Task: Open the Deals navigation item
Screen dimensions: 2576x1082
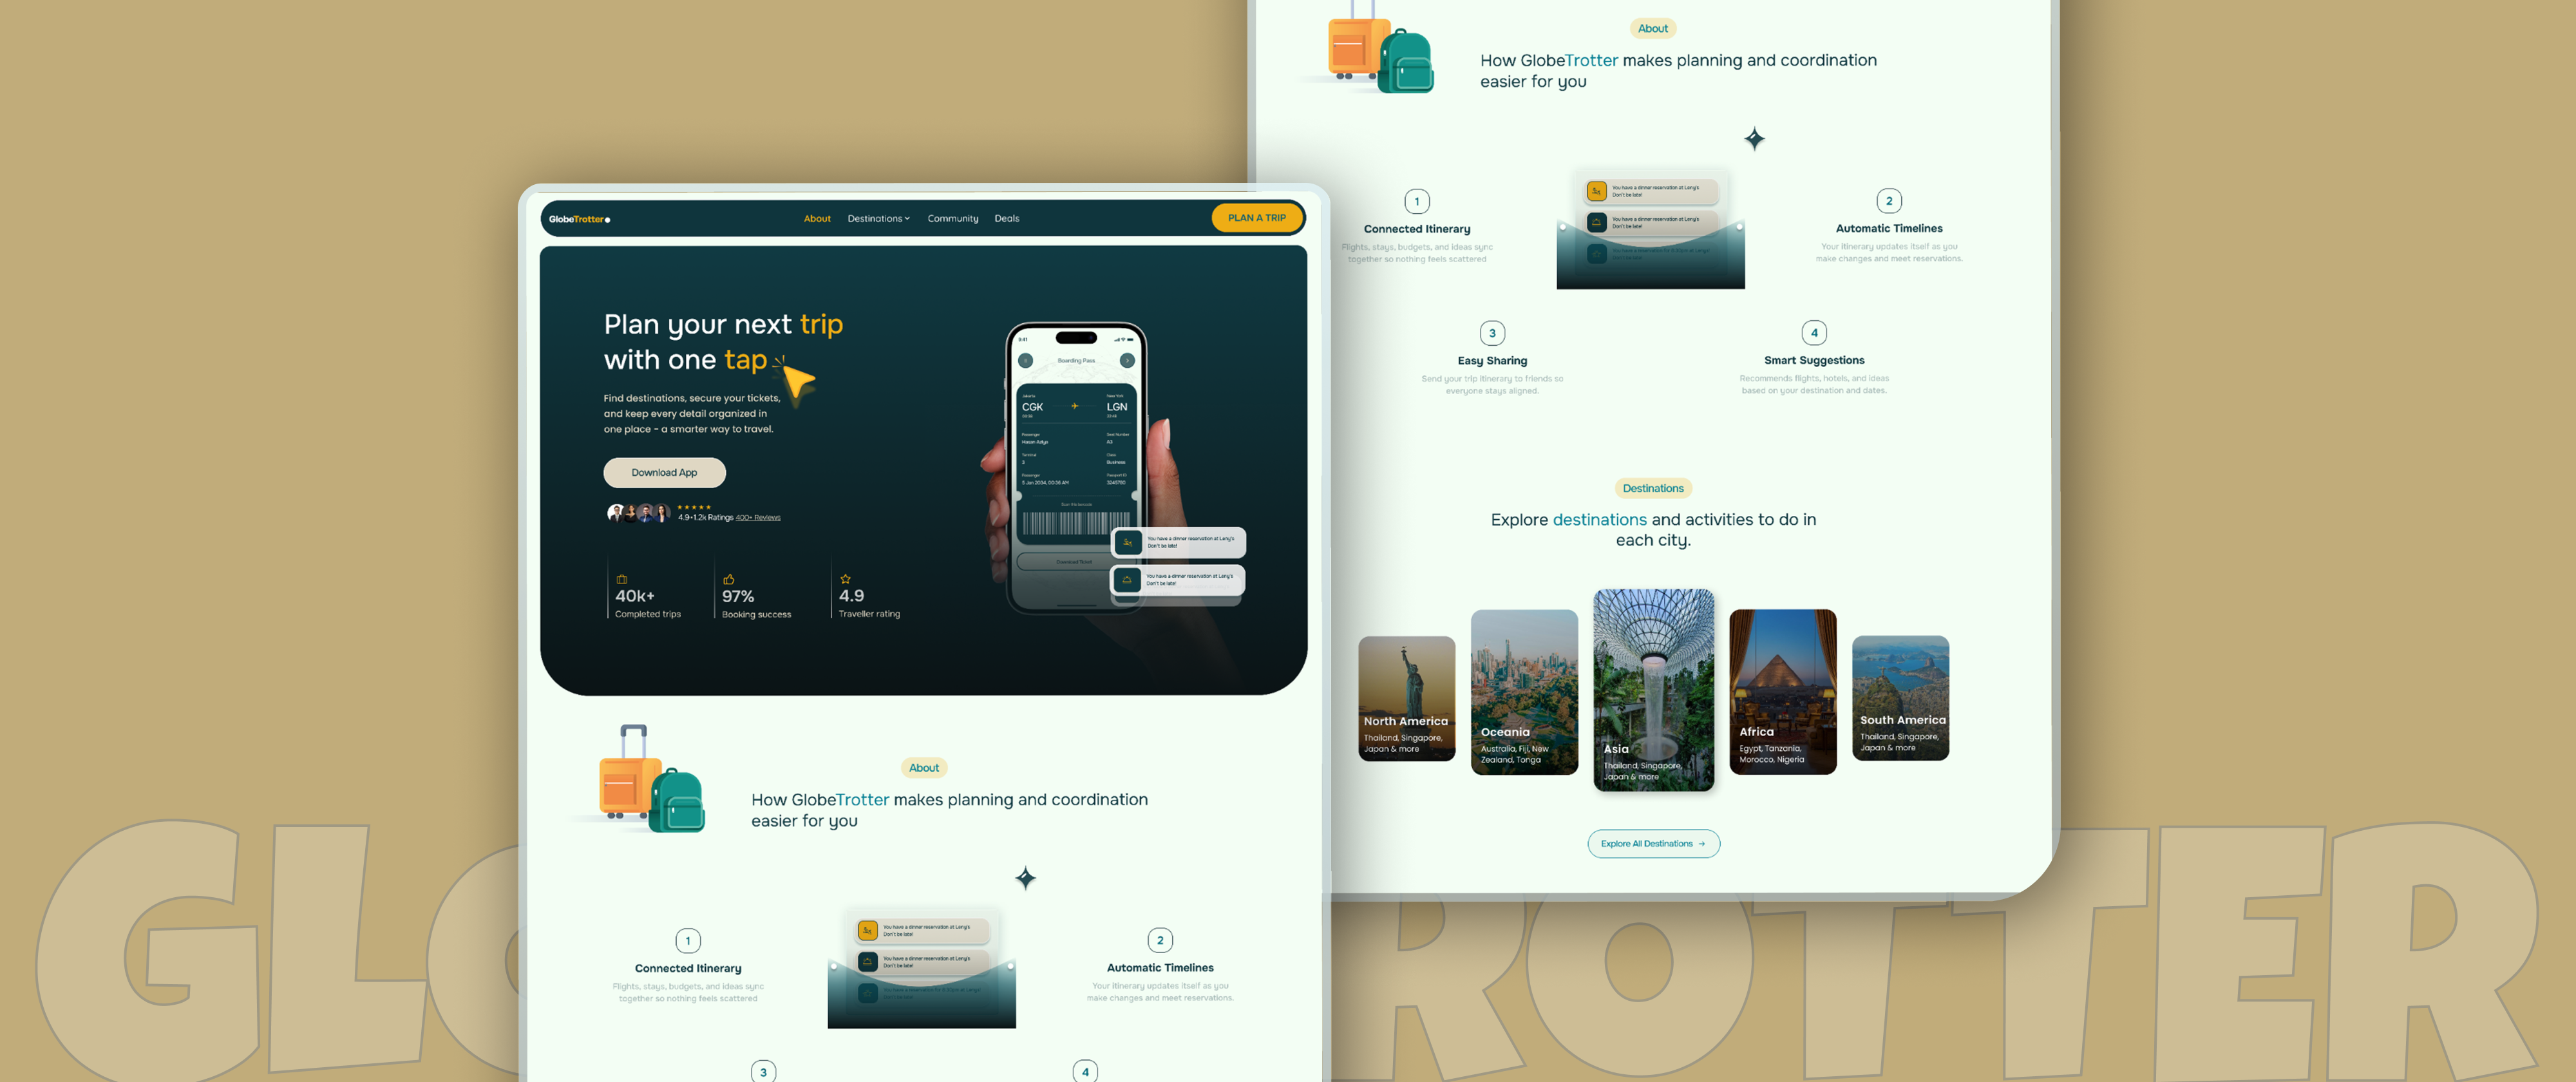Action: pyautogui.click(x=1007, y=218)
